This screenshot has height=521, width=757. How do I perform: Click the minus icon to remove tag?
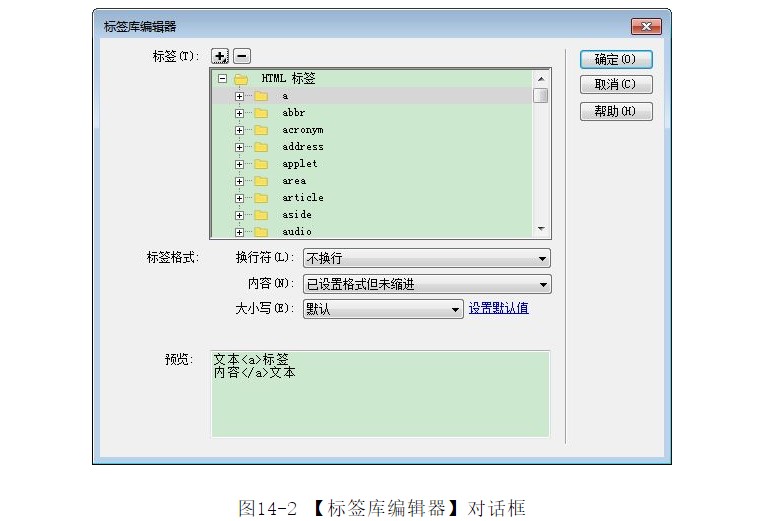242,57
